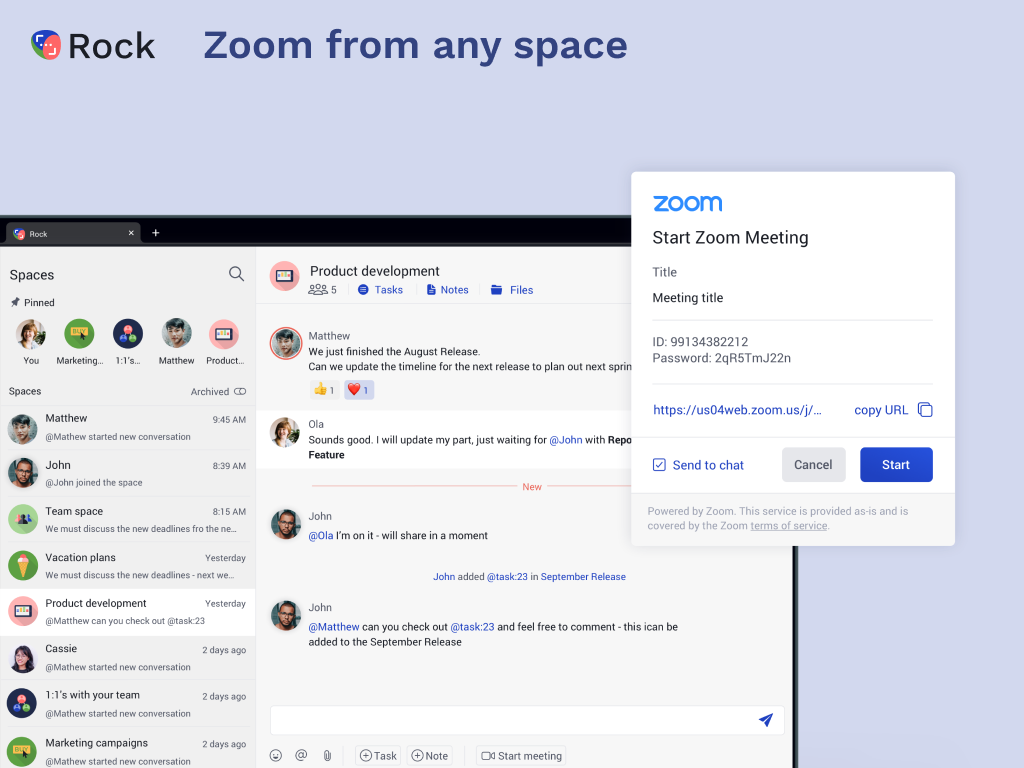Click the Start meeting button

coord(521,756)
